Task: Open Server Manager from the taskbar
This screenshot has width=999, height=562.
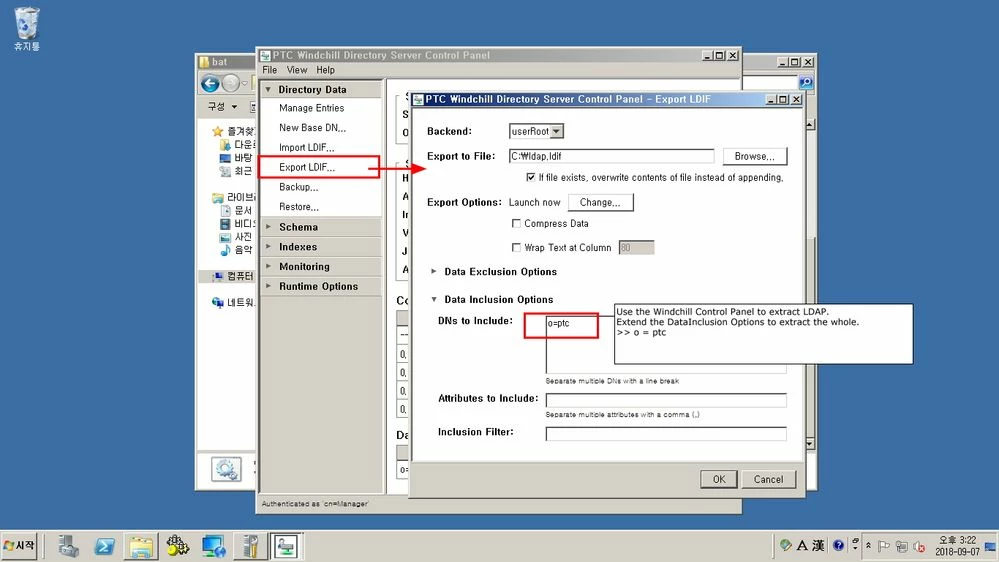Action: tap(68, 546)
